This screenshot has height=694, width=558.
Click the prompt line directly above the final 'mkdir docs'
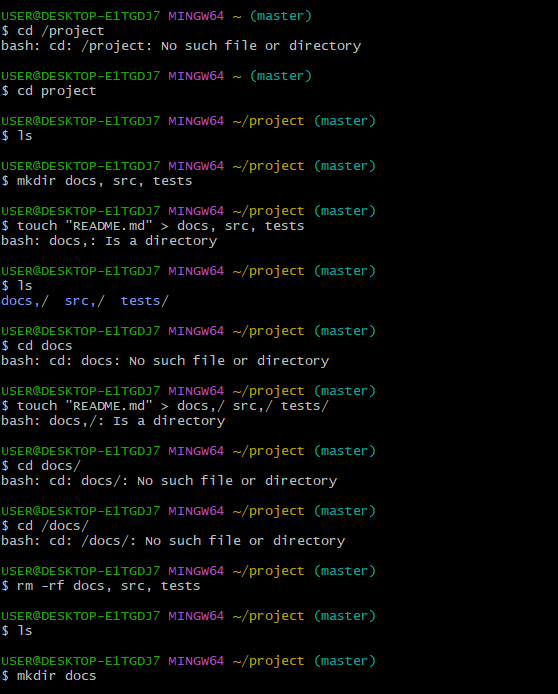click(189, 661)
